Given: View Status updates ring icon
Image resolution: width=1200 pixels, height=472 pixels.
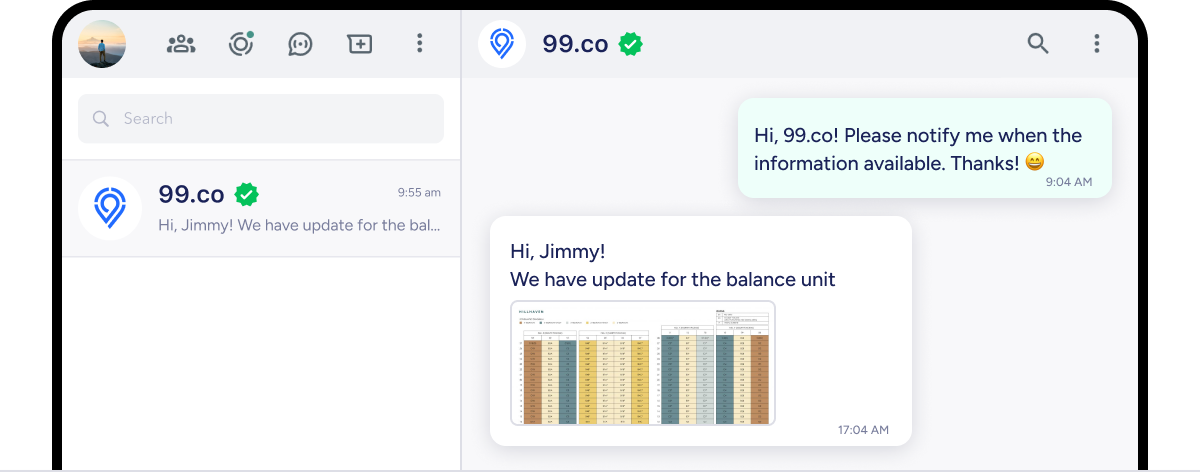Looking at the screenshot, I should (x=240, y=44).
